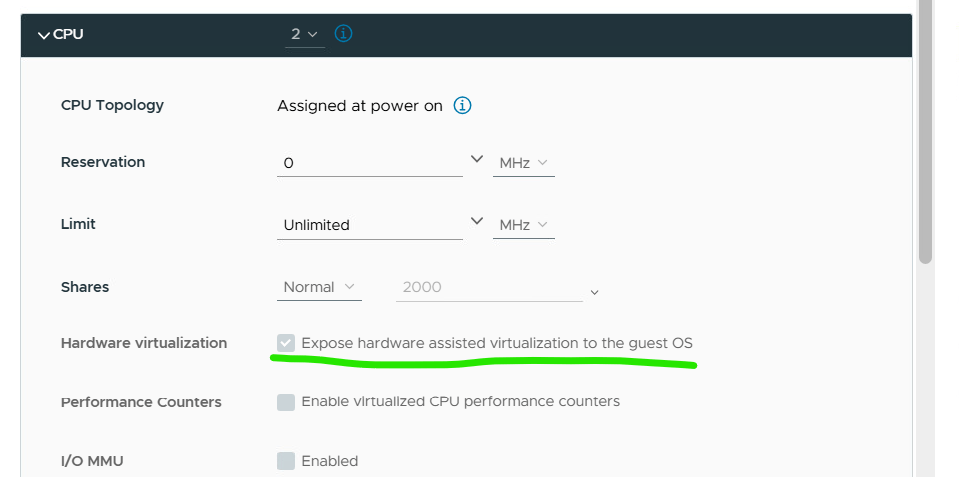The height and width of the screenshot is (477, 959).
Task: Click the CPU Topology info icon
Action: [462, 106]
